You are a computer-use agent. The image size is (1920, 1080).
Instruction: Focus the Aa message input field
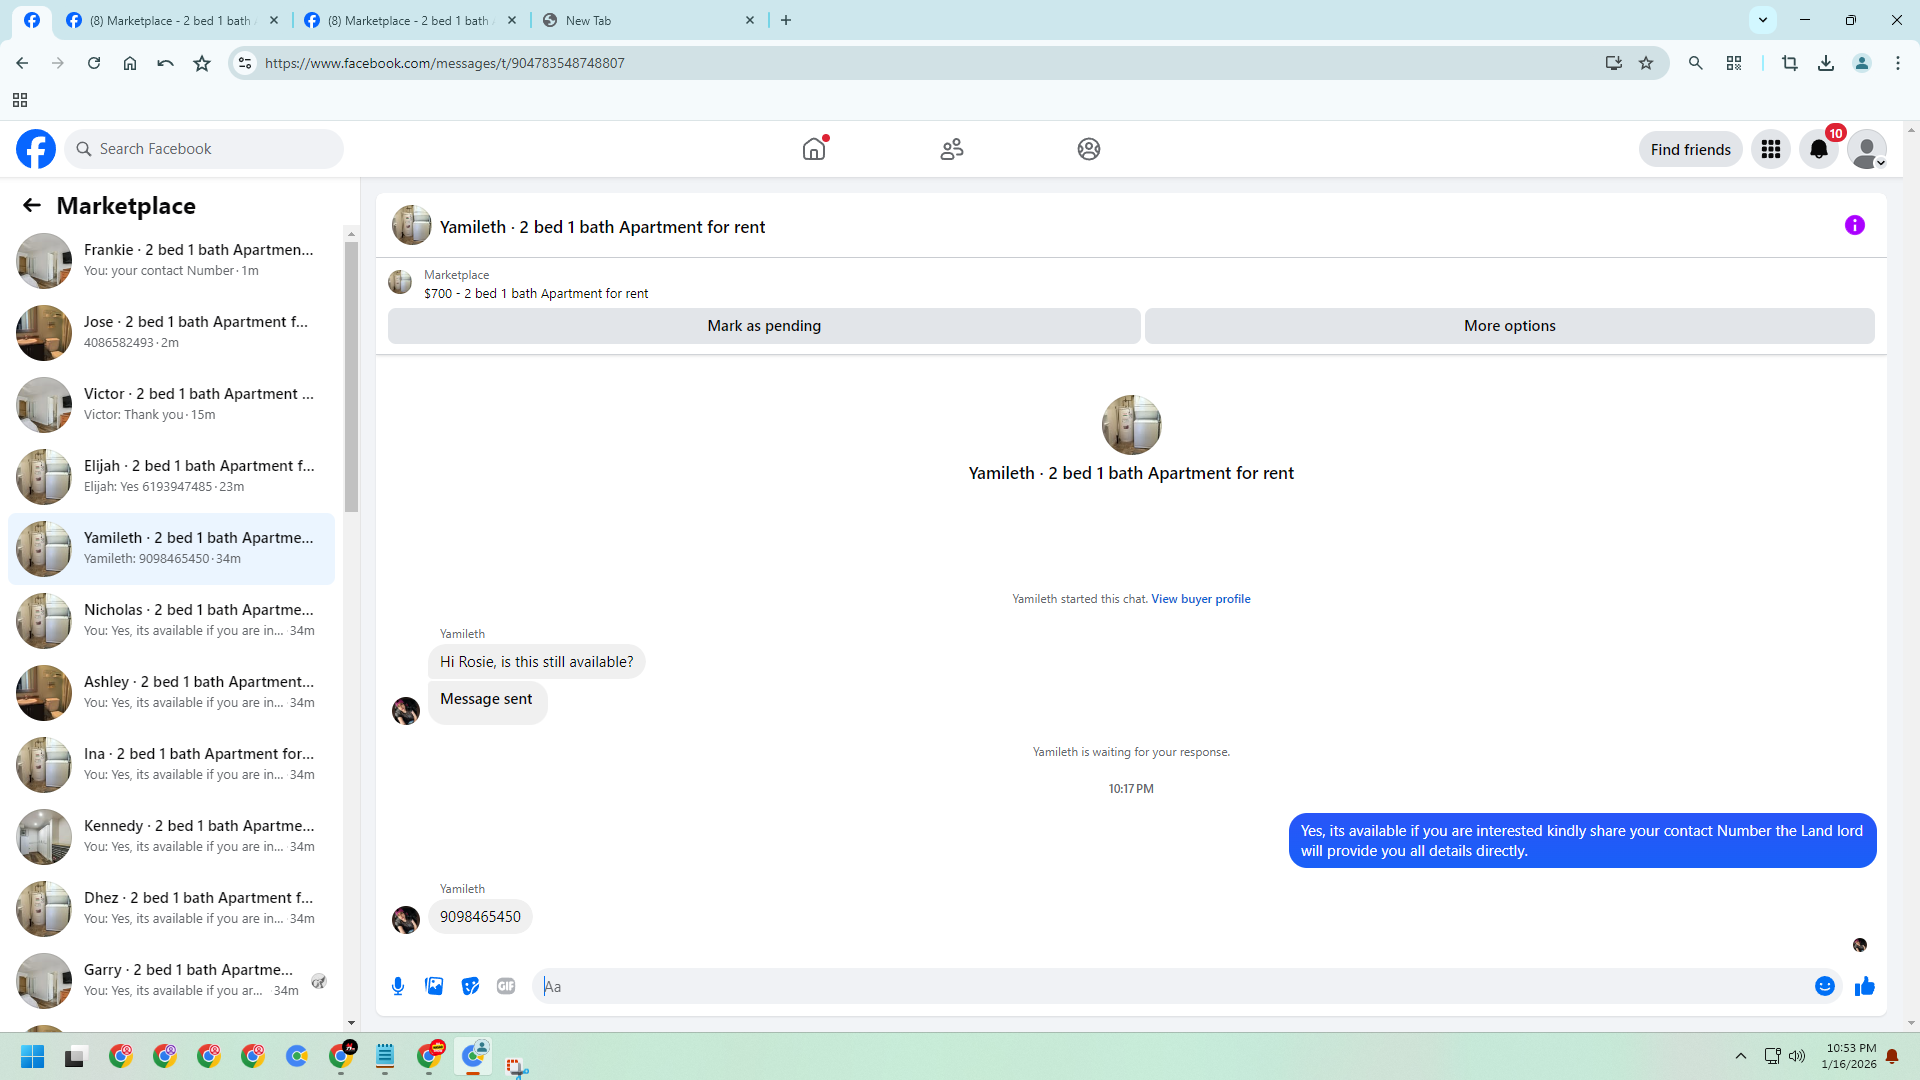(1170, 986)
